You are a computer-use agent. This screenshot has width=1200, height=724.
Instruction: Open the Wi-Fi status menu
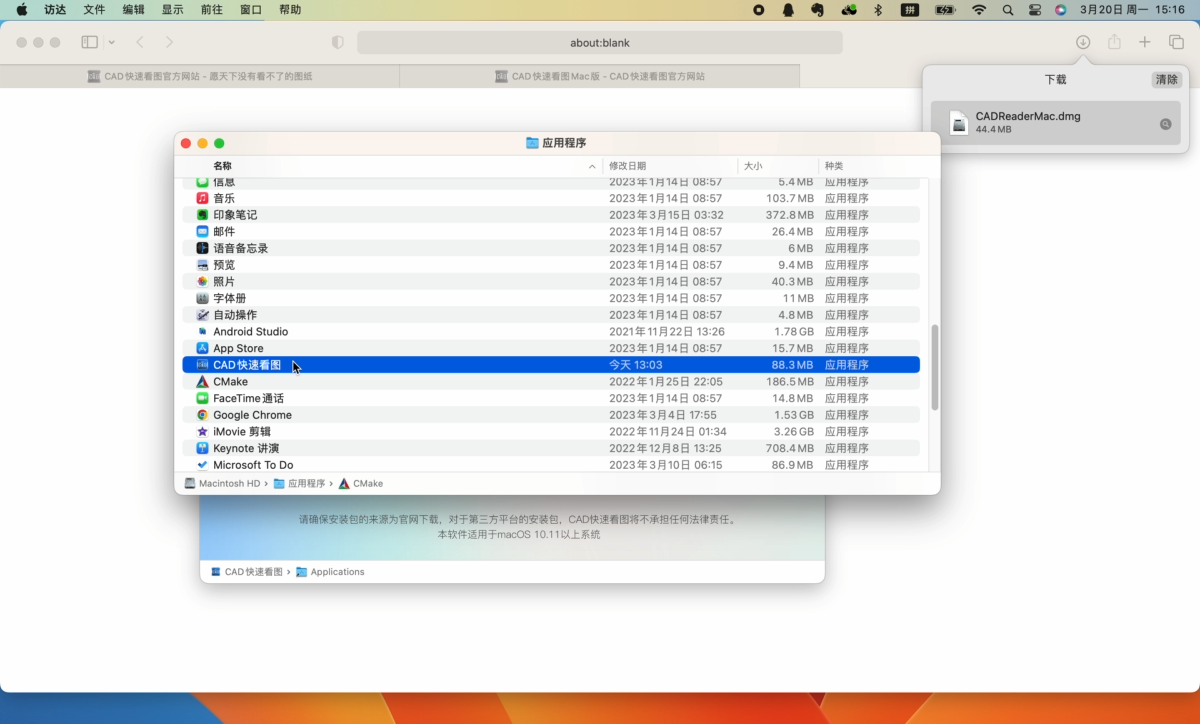(979, 10)
